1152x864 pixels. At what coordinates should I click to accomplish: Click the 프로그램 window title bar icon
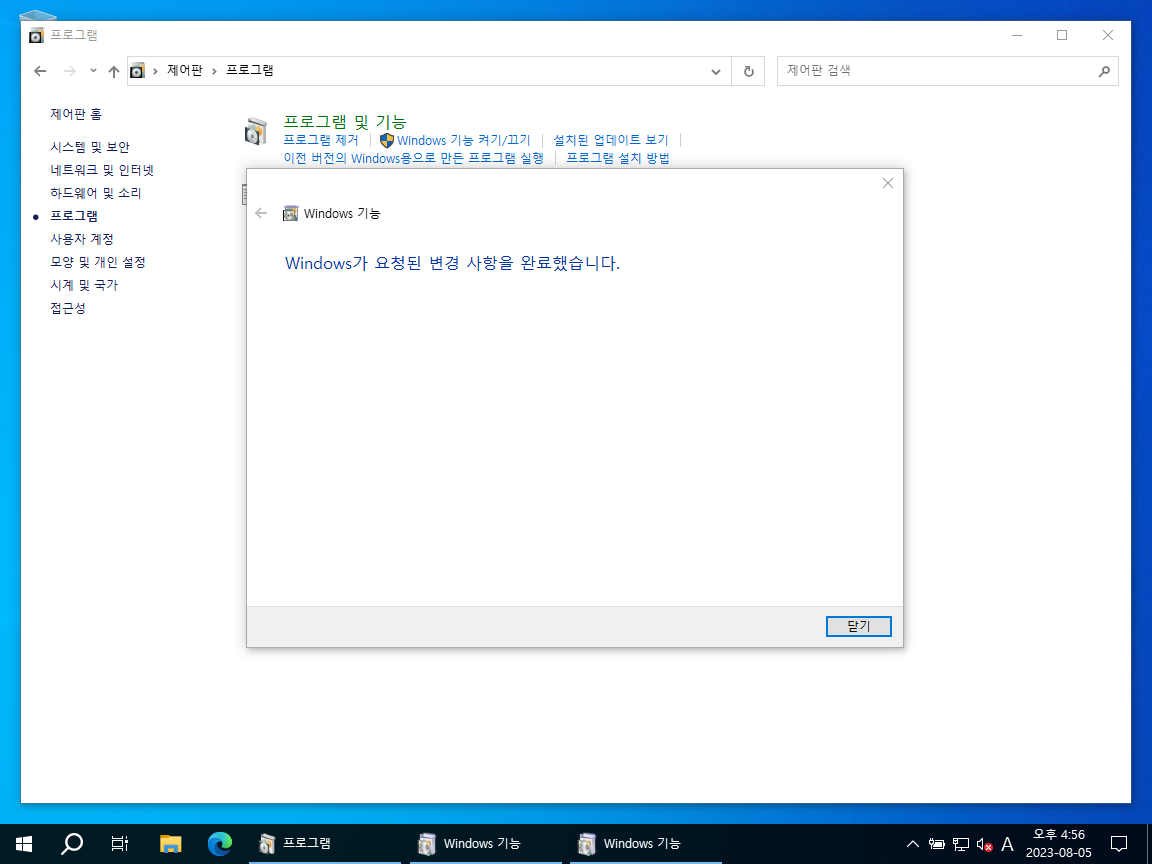pyautogui.click(x=36, y=35)
